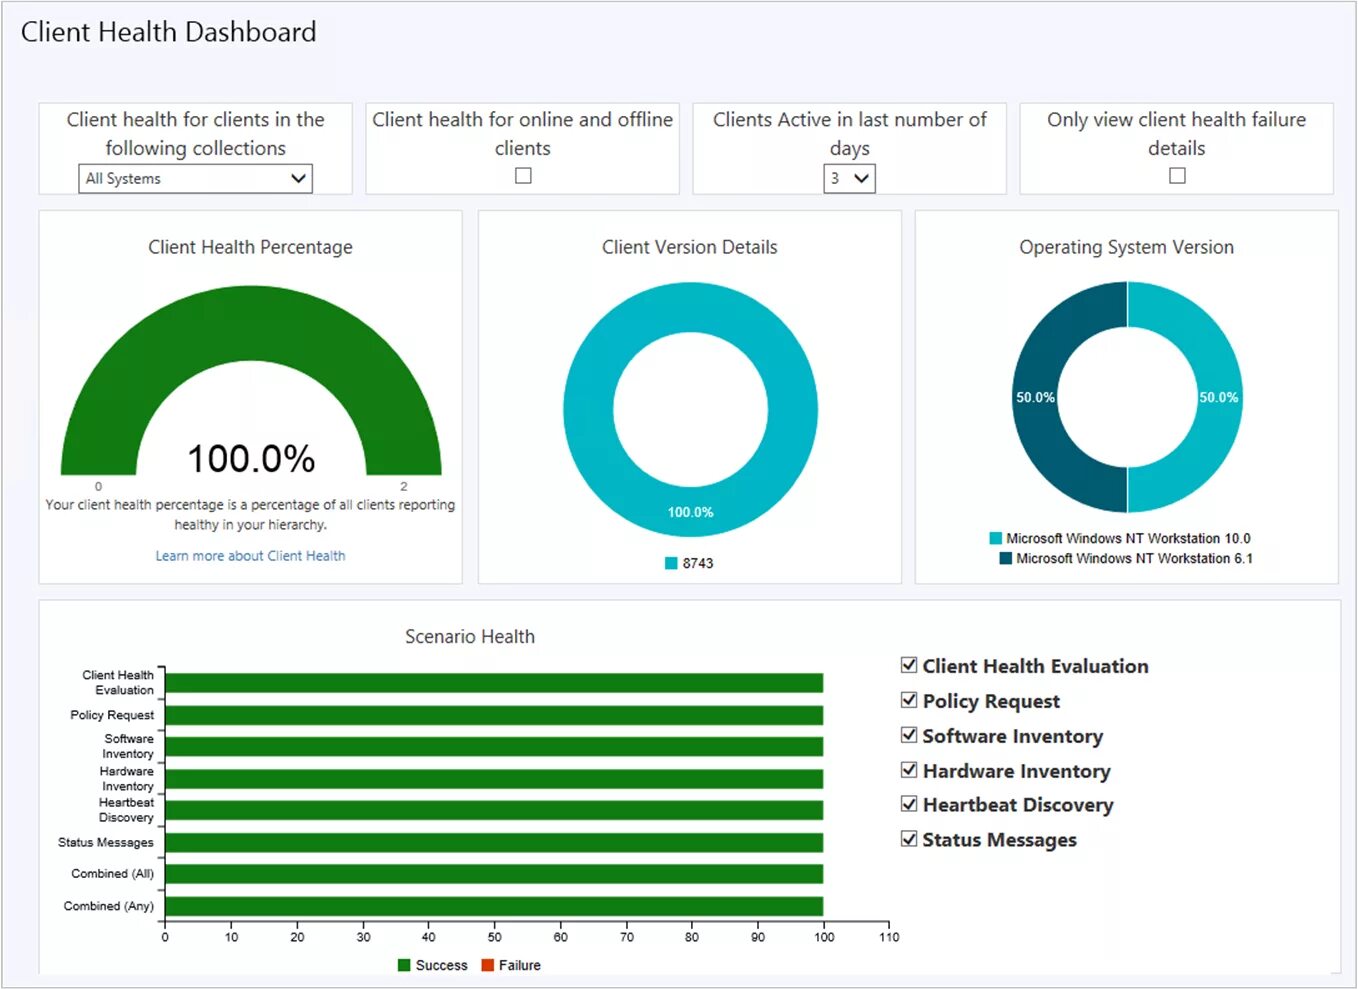Click the Client Health Evaluation bar
Screen dimensions: 1358x989
[494, 683]
